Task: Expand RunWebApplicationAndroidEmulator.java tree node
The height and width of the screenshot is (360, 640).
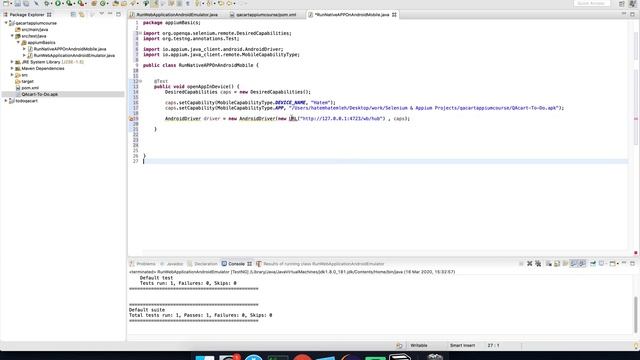Action: pos(24,55)
